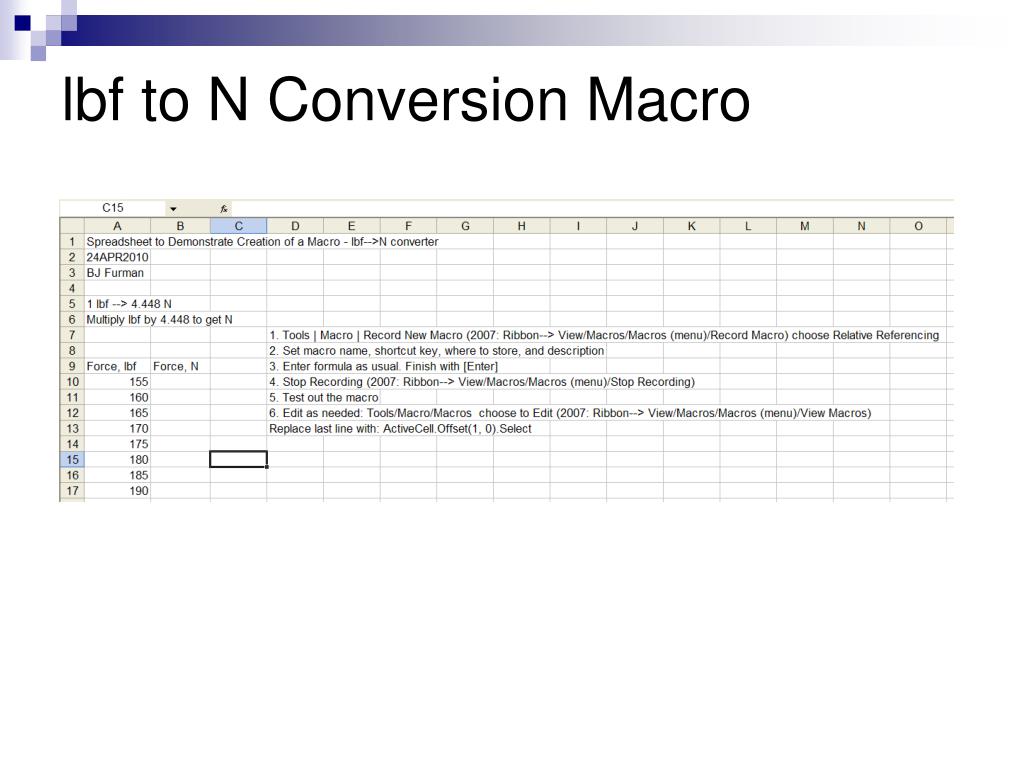
Task: Select row 17 header
Action: pyautogui.click(x=72, y=491)
